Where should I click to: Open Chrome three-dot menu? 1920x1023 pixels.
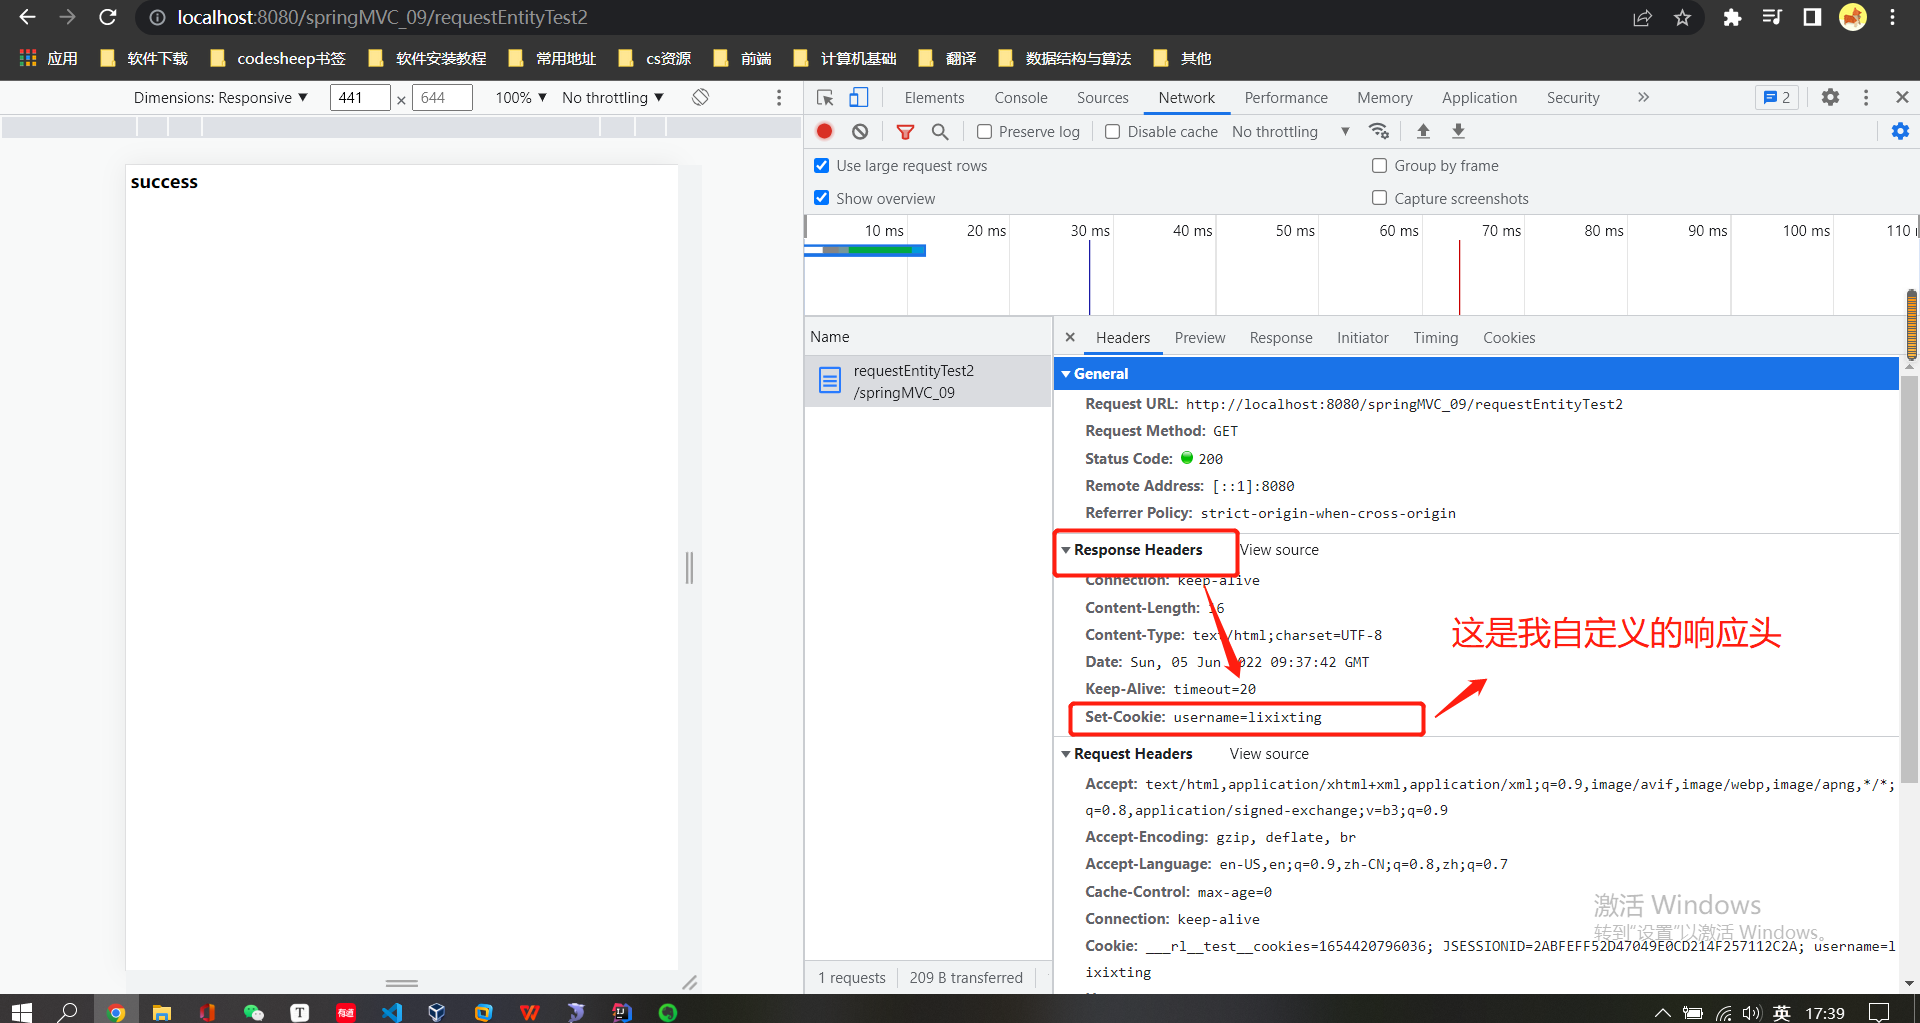point(1892,18)
